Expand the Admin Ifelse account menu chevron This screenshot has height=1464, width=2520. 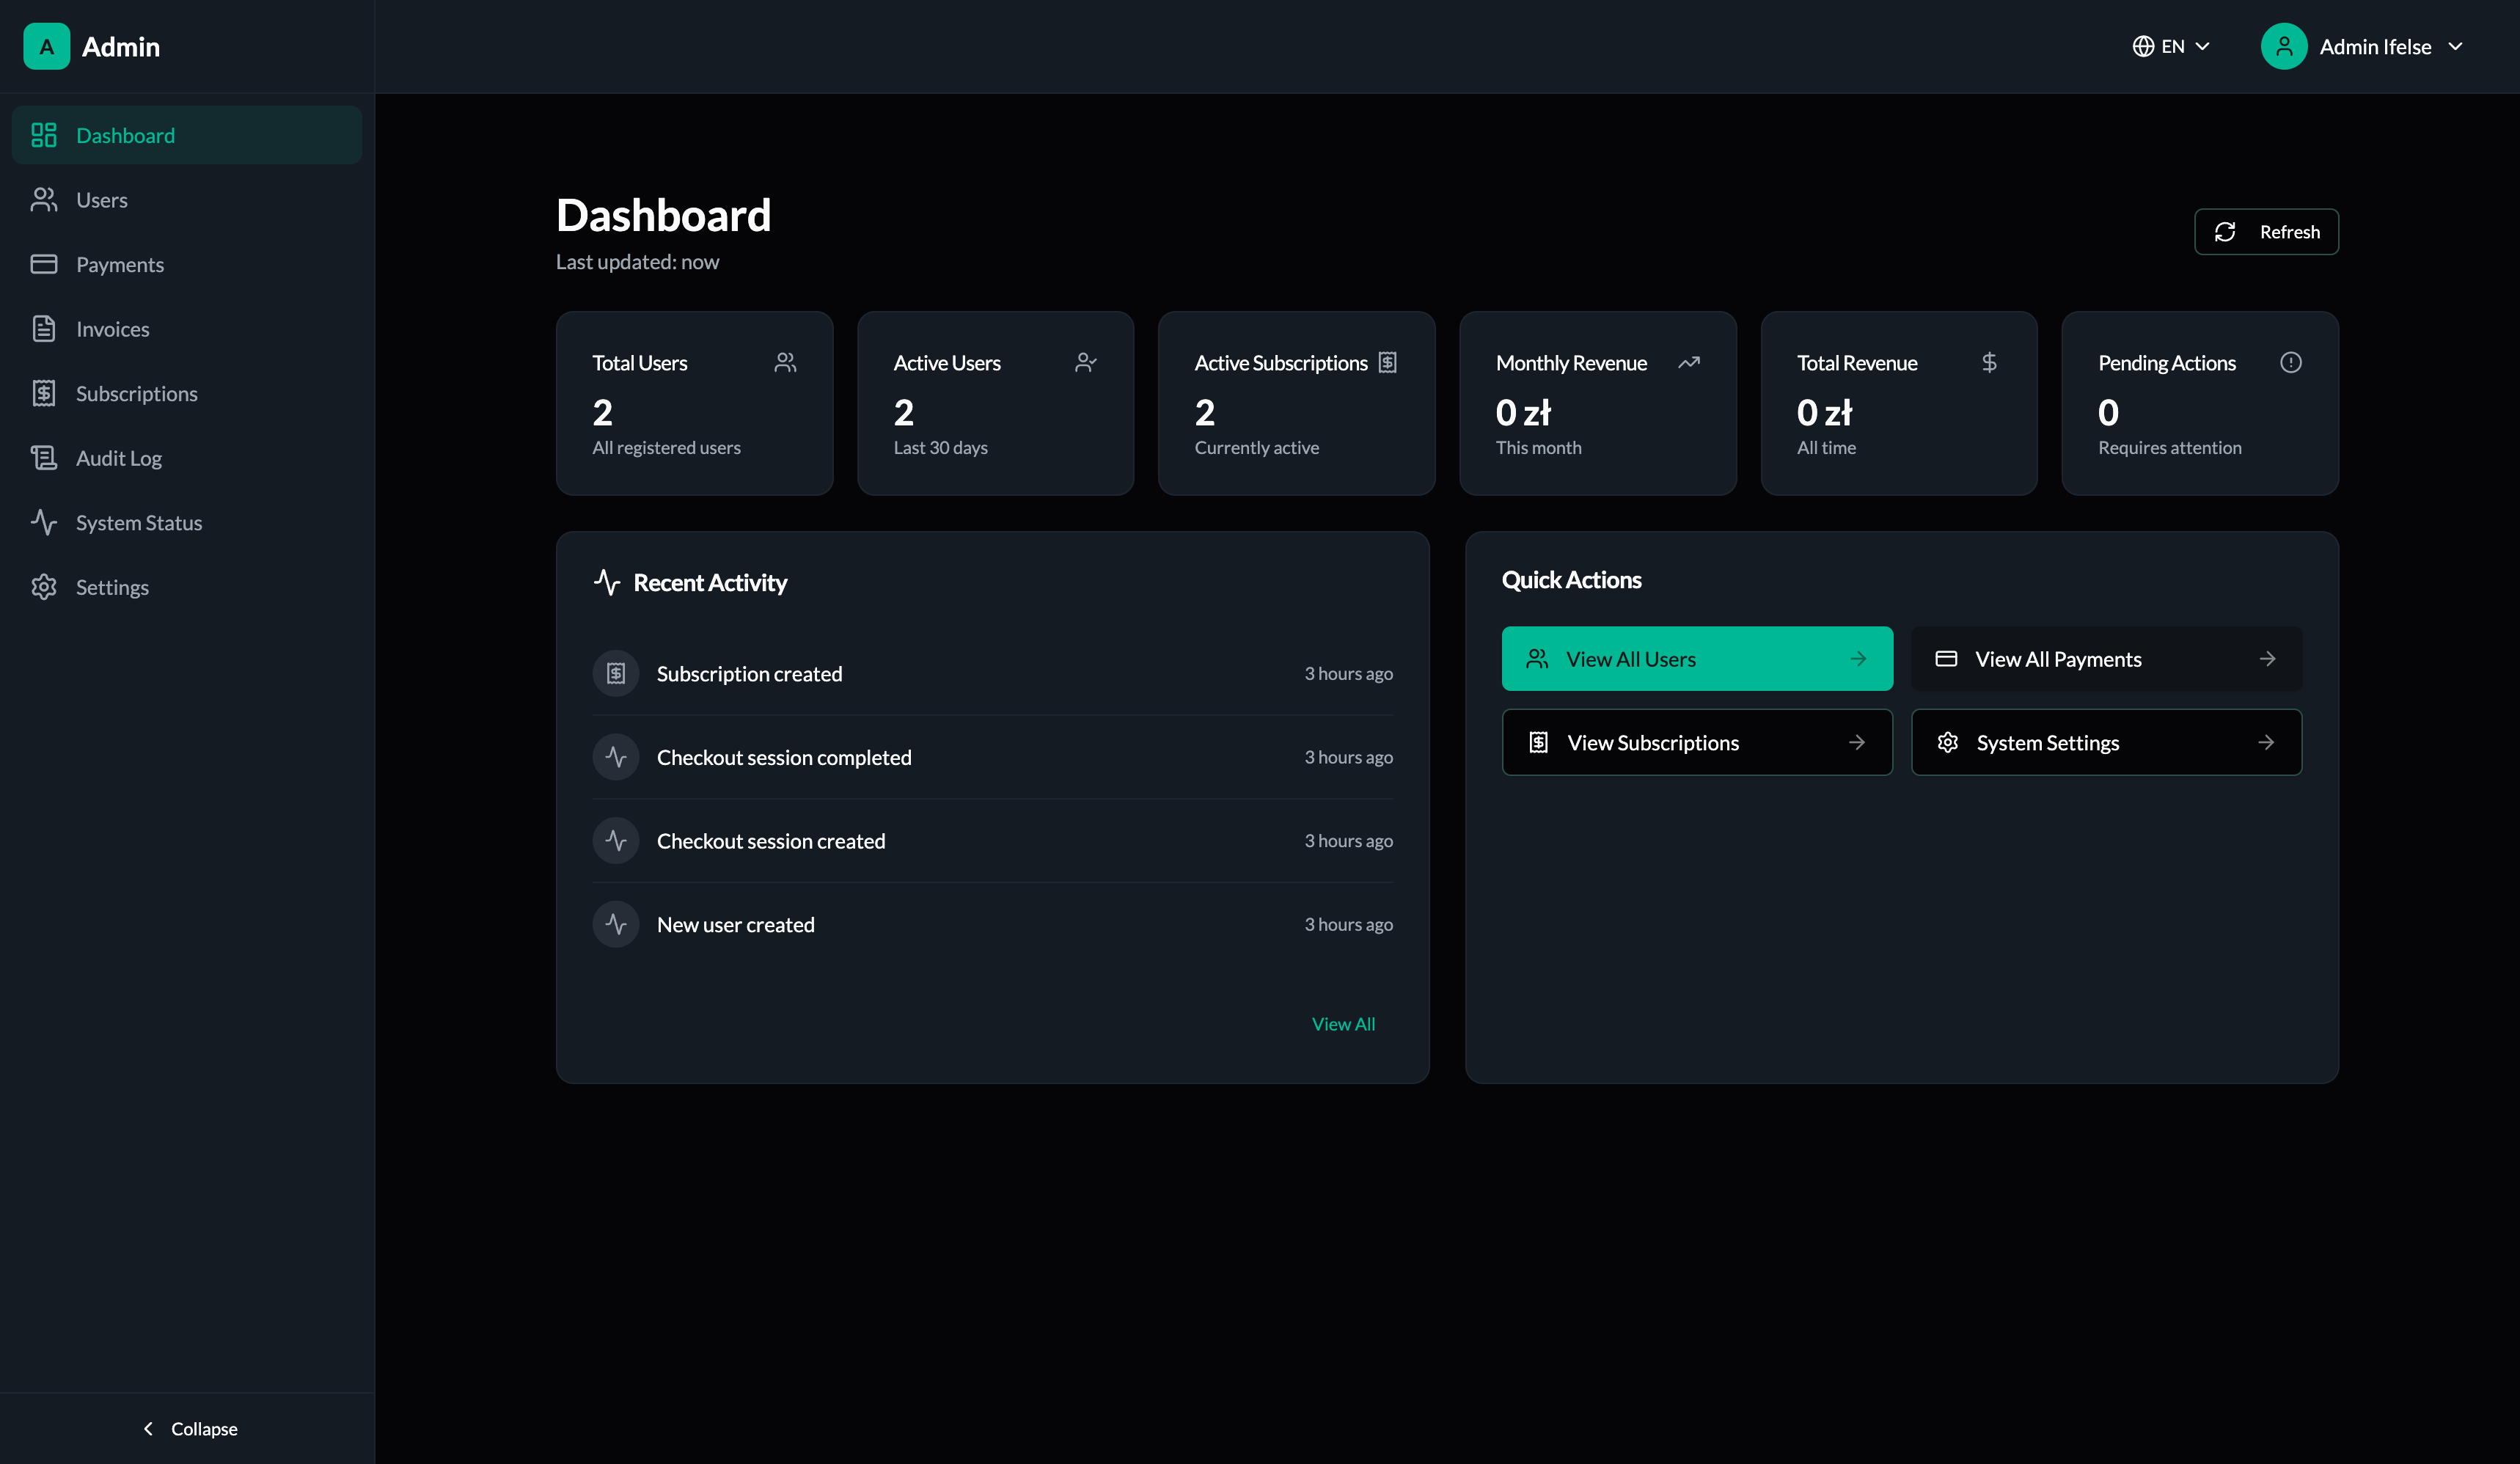2456,46
